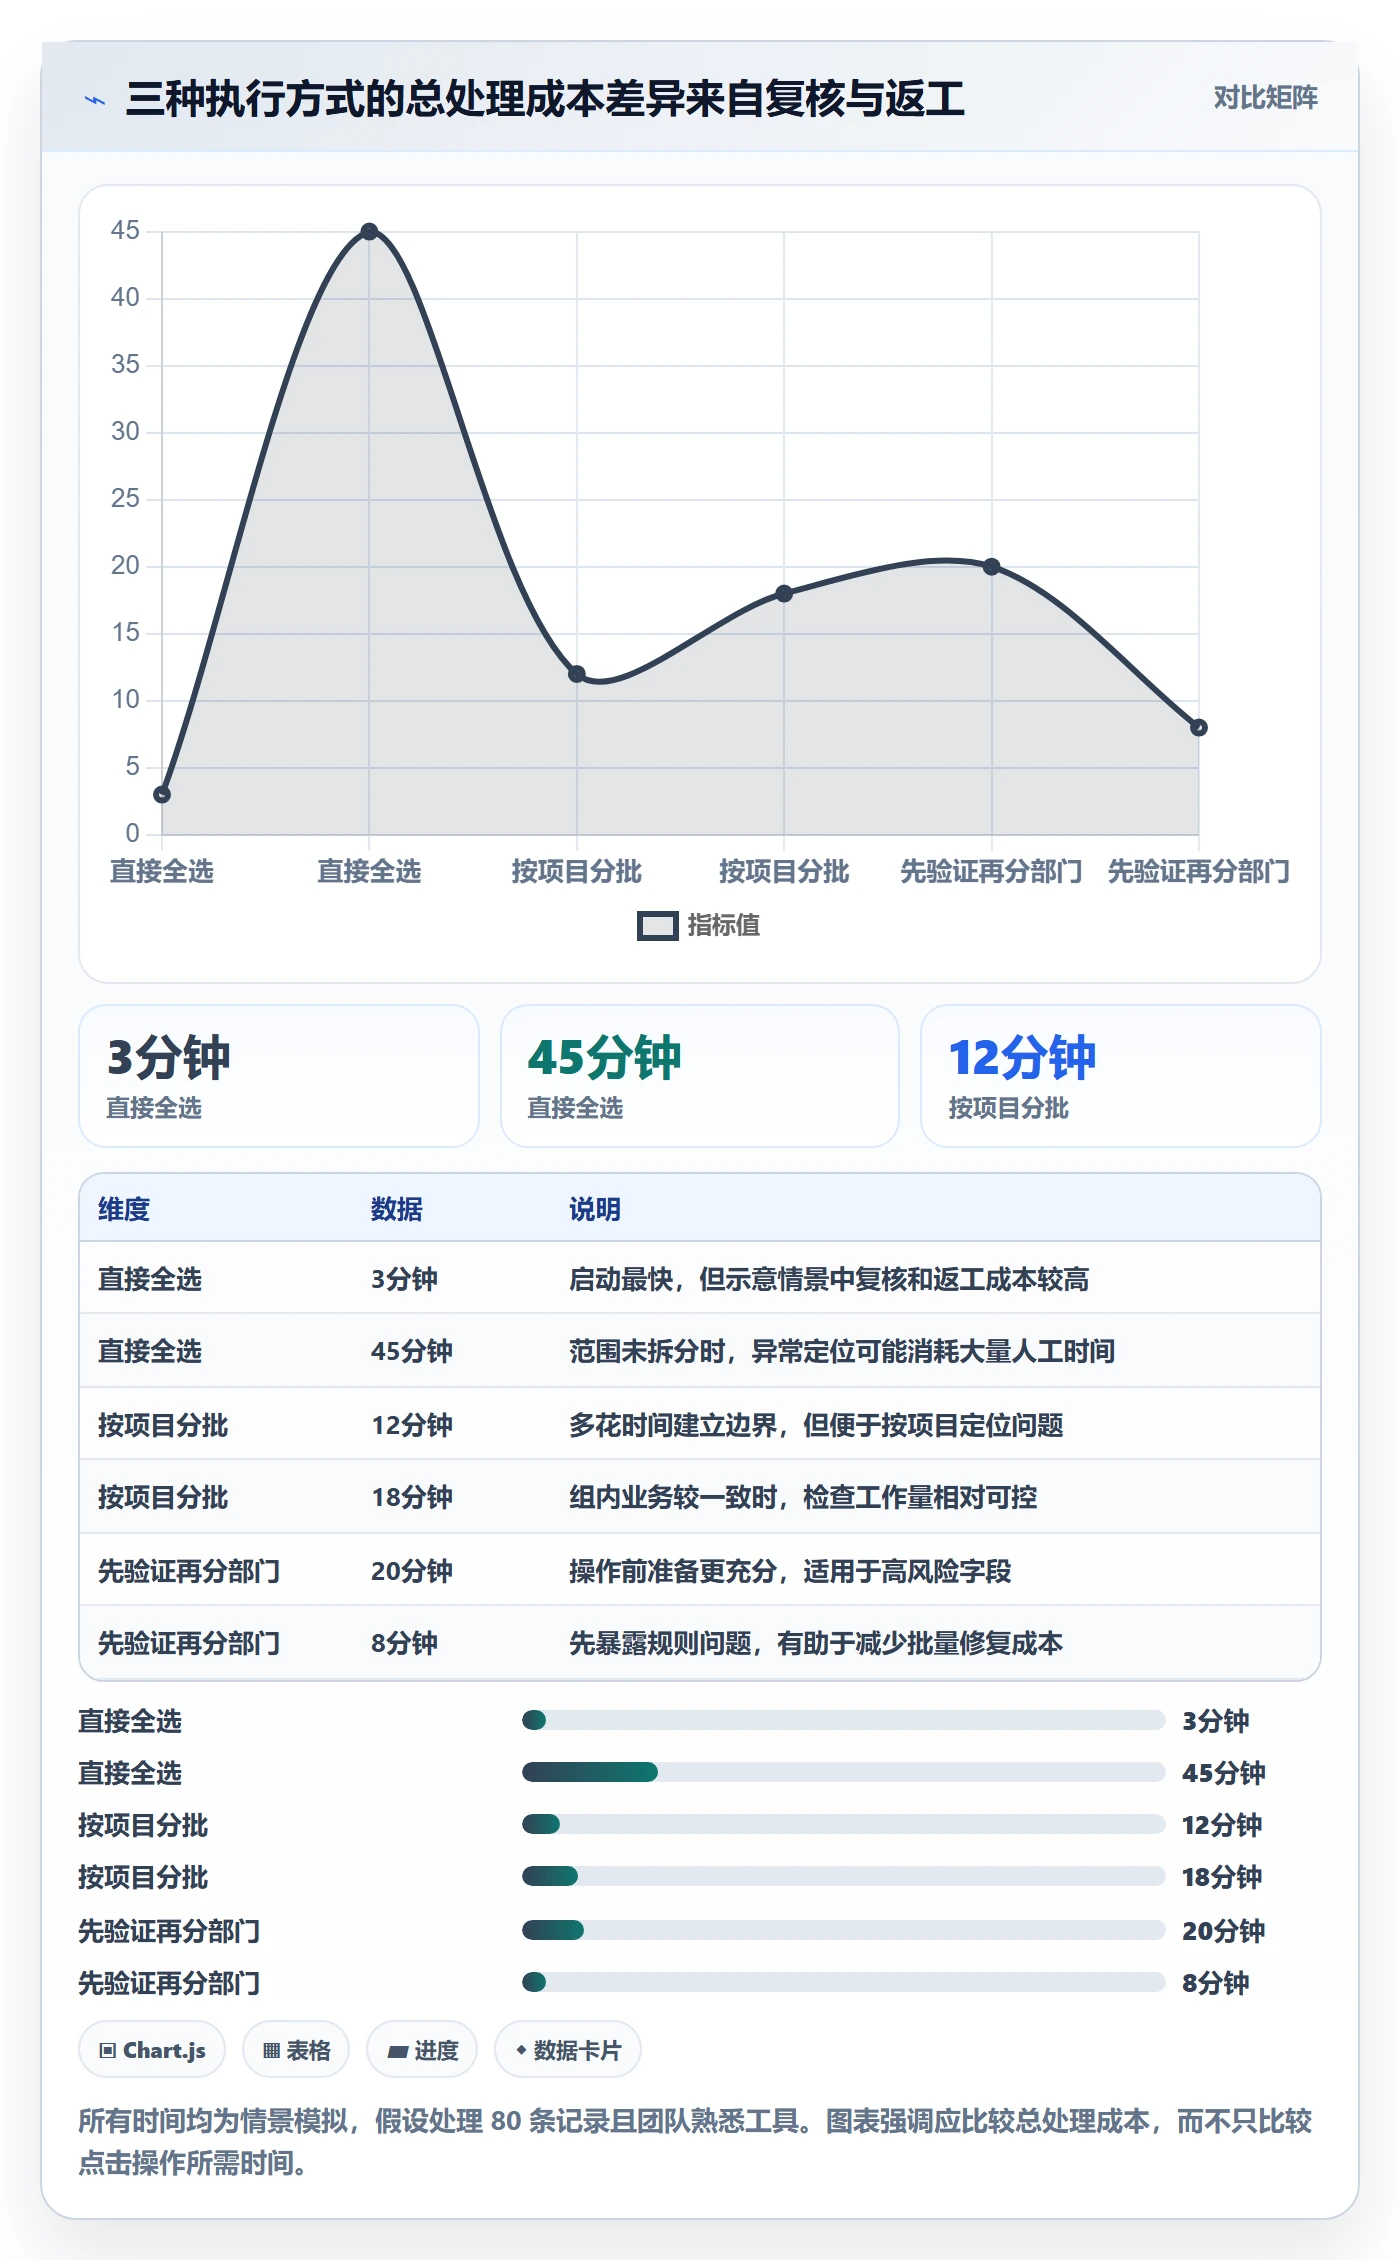The height and width of the screenshot is (2260, 1400).
Task: Click table cell 启动最快 description
Action: click(829, 1279)
